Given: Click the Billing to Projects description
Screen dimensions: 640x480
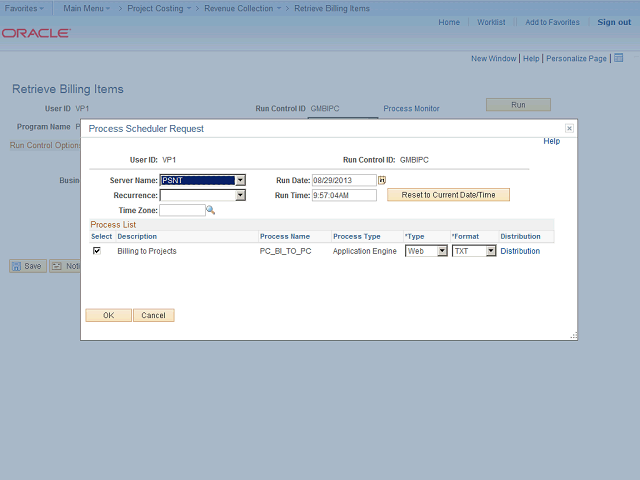Looking at the screenshot, I should (x=147, y=251).
